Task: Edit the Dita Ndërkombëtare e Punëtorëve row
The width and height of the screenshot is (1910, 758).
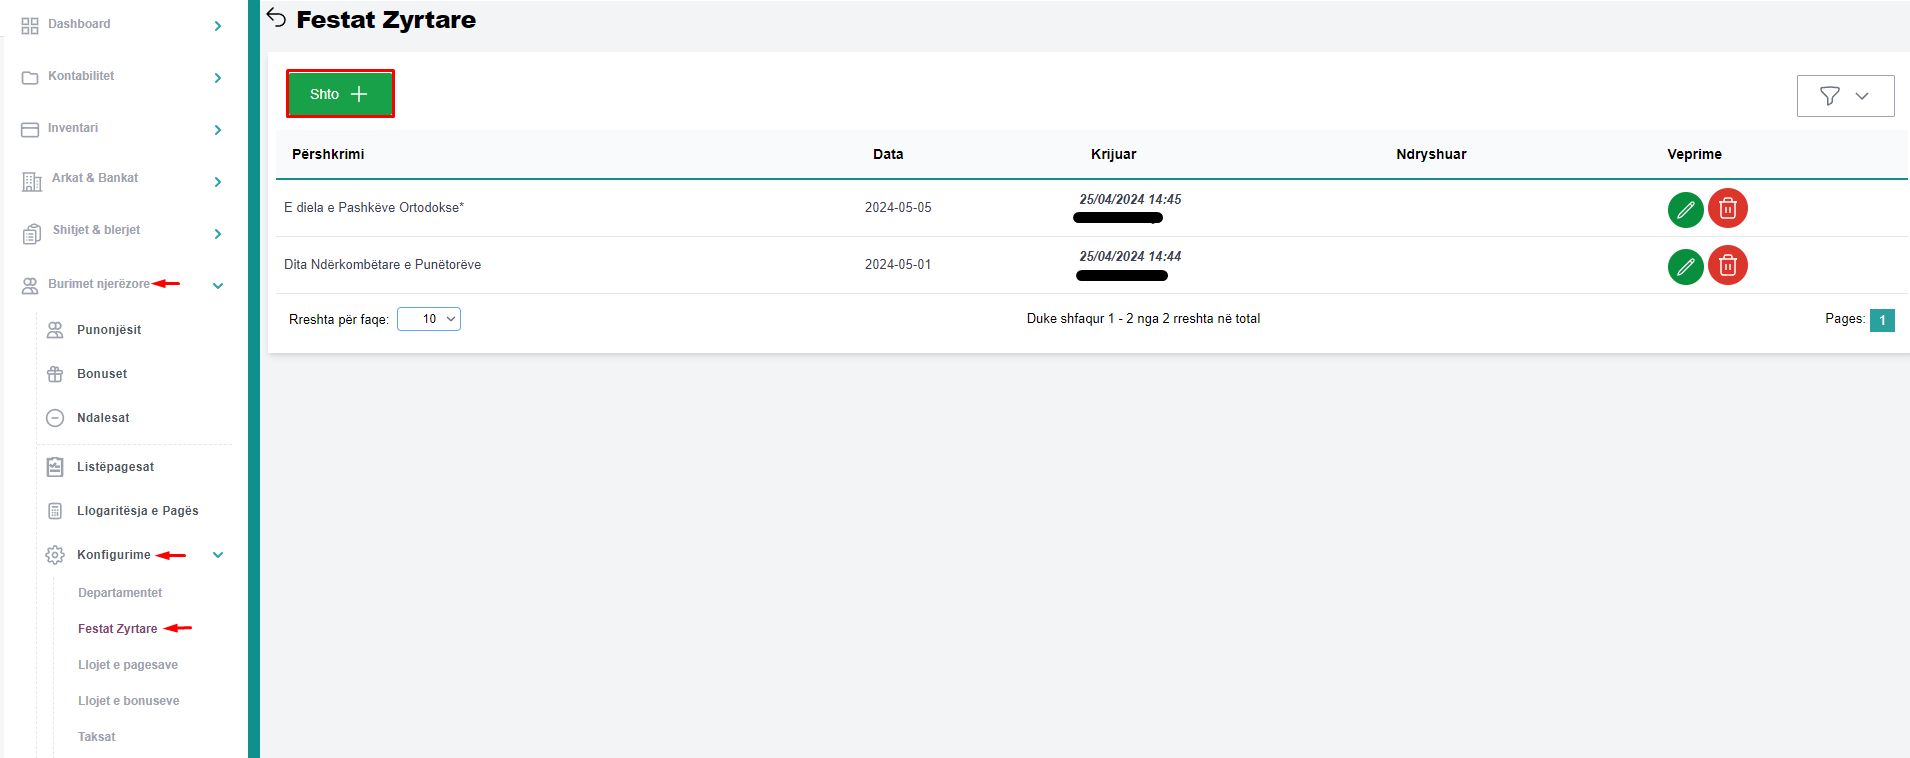Action: click(1685, 266)
